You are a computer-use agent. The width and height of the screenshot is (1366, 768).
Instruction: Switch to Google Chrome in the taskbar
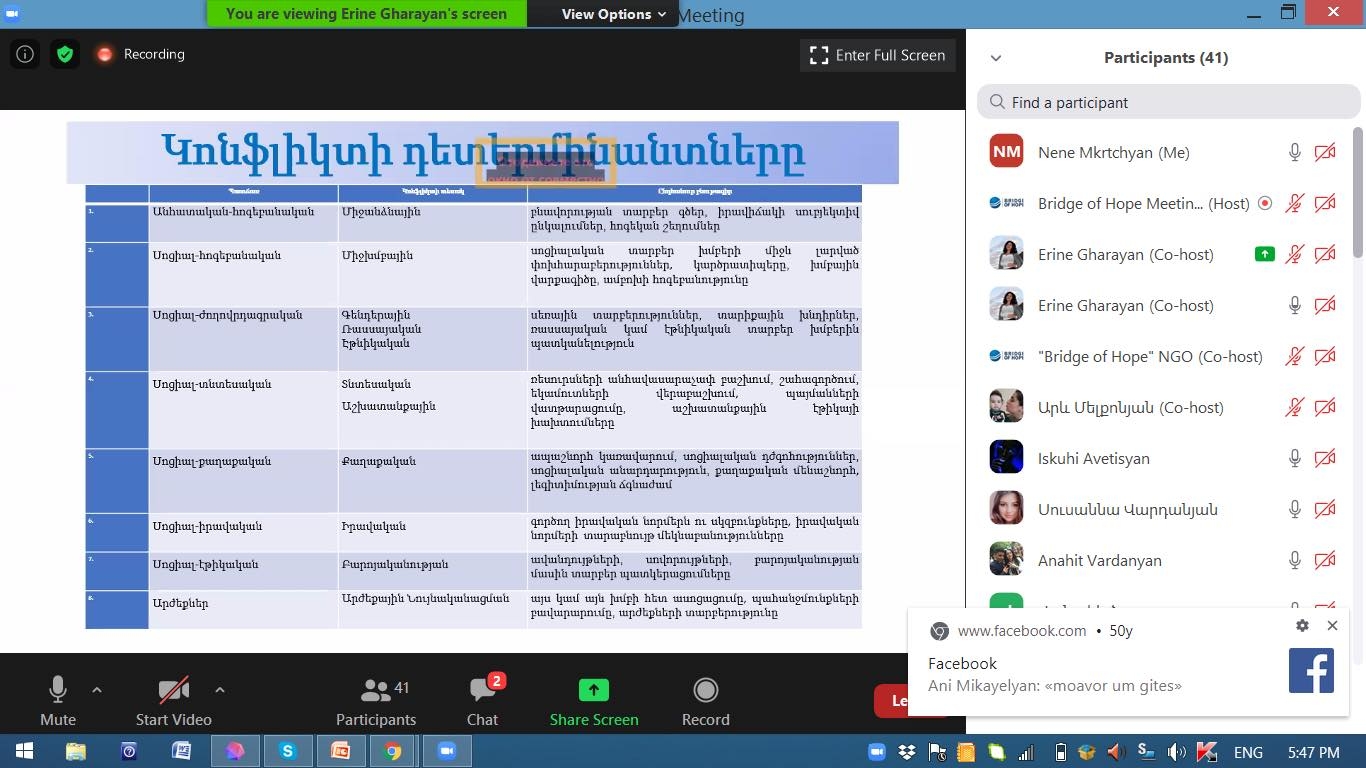392,751
